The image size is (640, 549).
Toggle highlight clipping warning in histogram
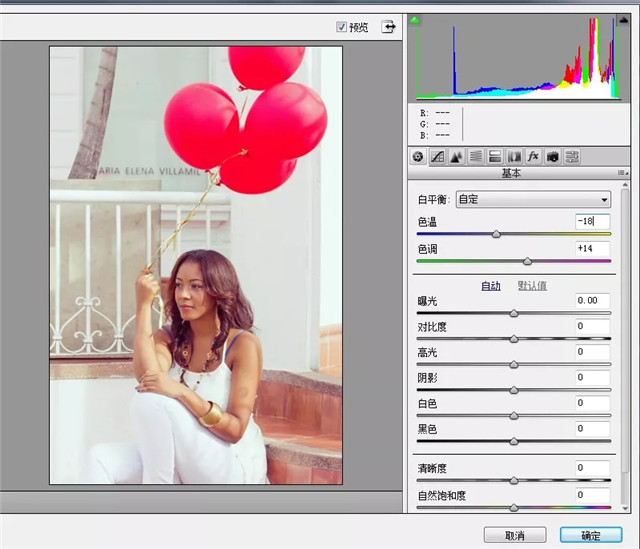[x=625, y=20]
